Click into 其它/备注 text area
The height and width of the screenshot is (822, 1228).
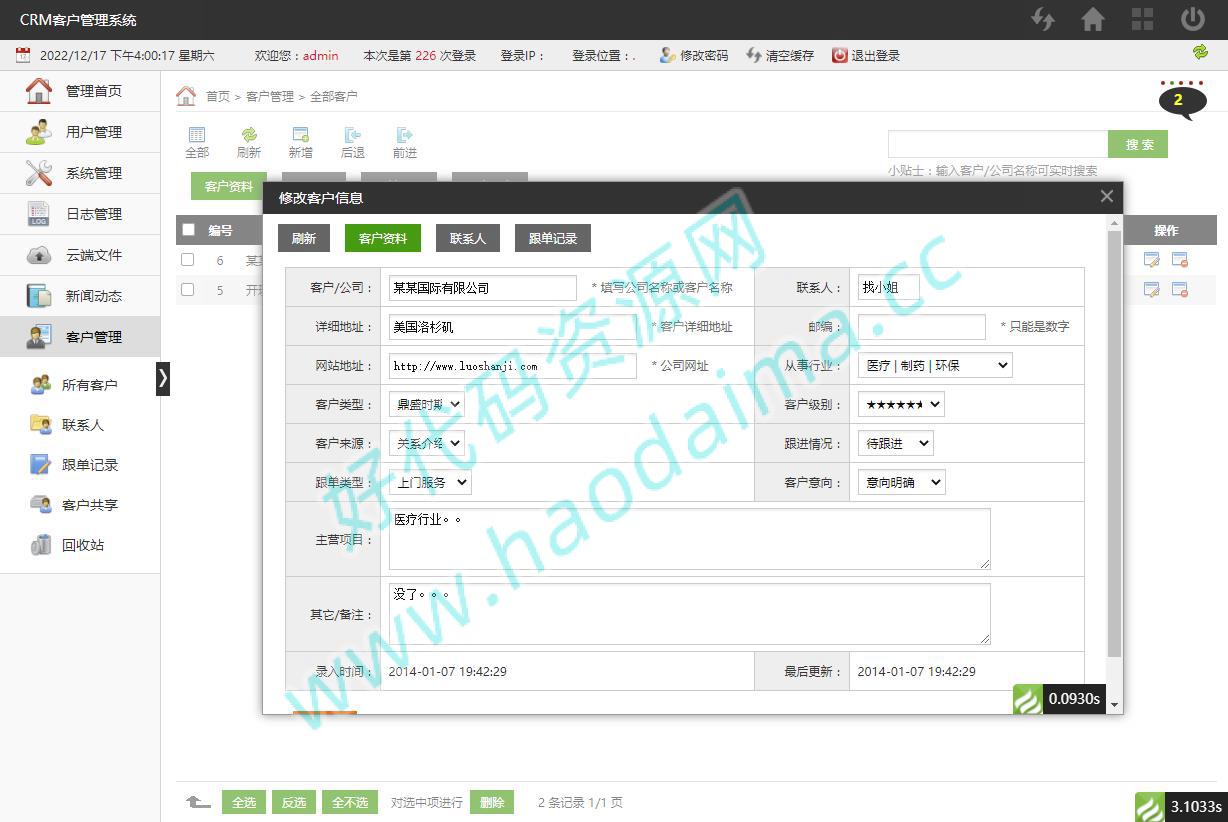690,614
